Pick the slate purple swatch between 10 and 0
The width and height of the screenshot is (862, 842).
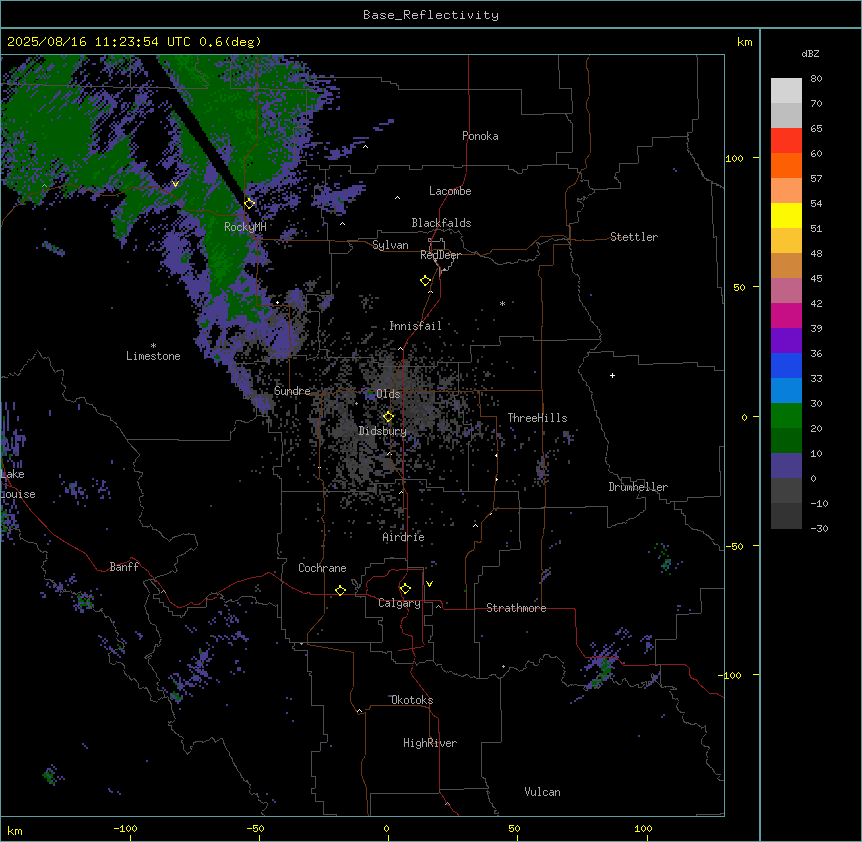click(786, 466)
